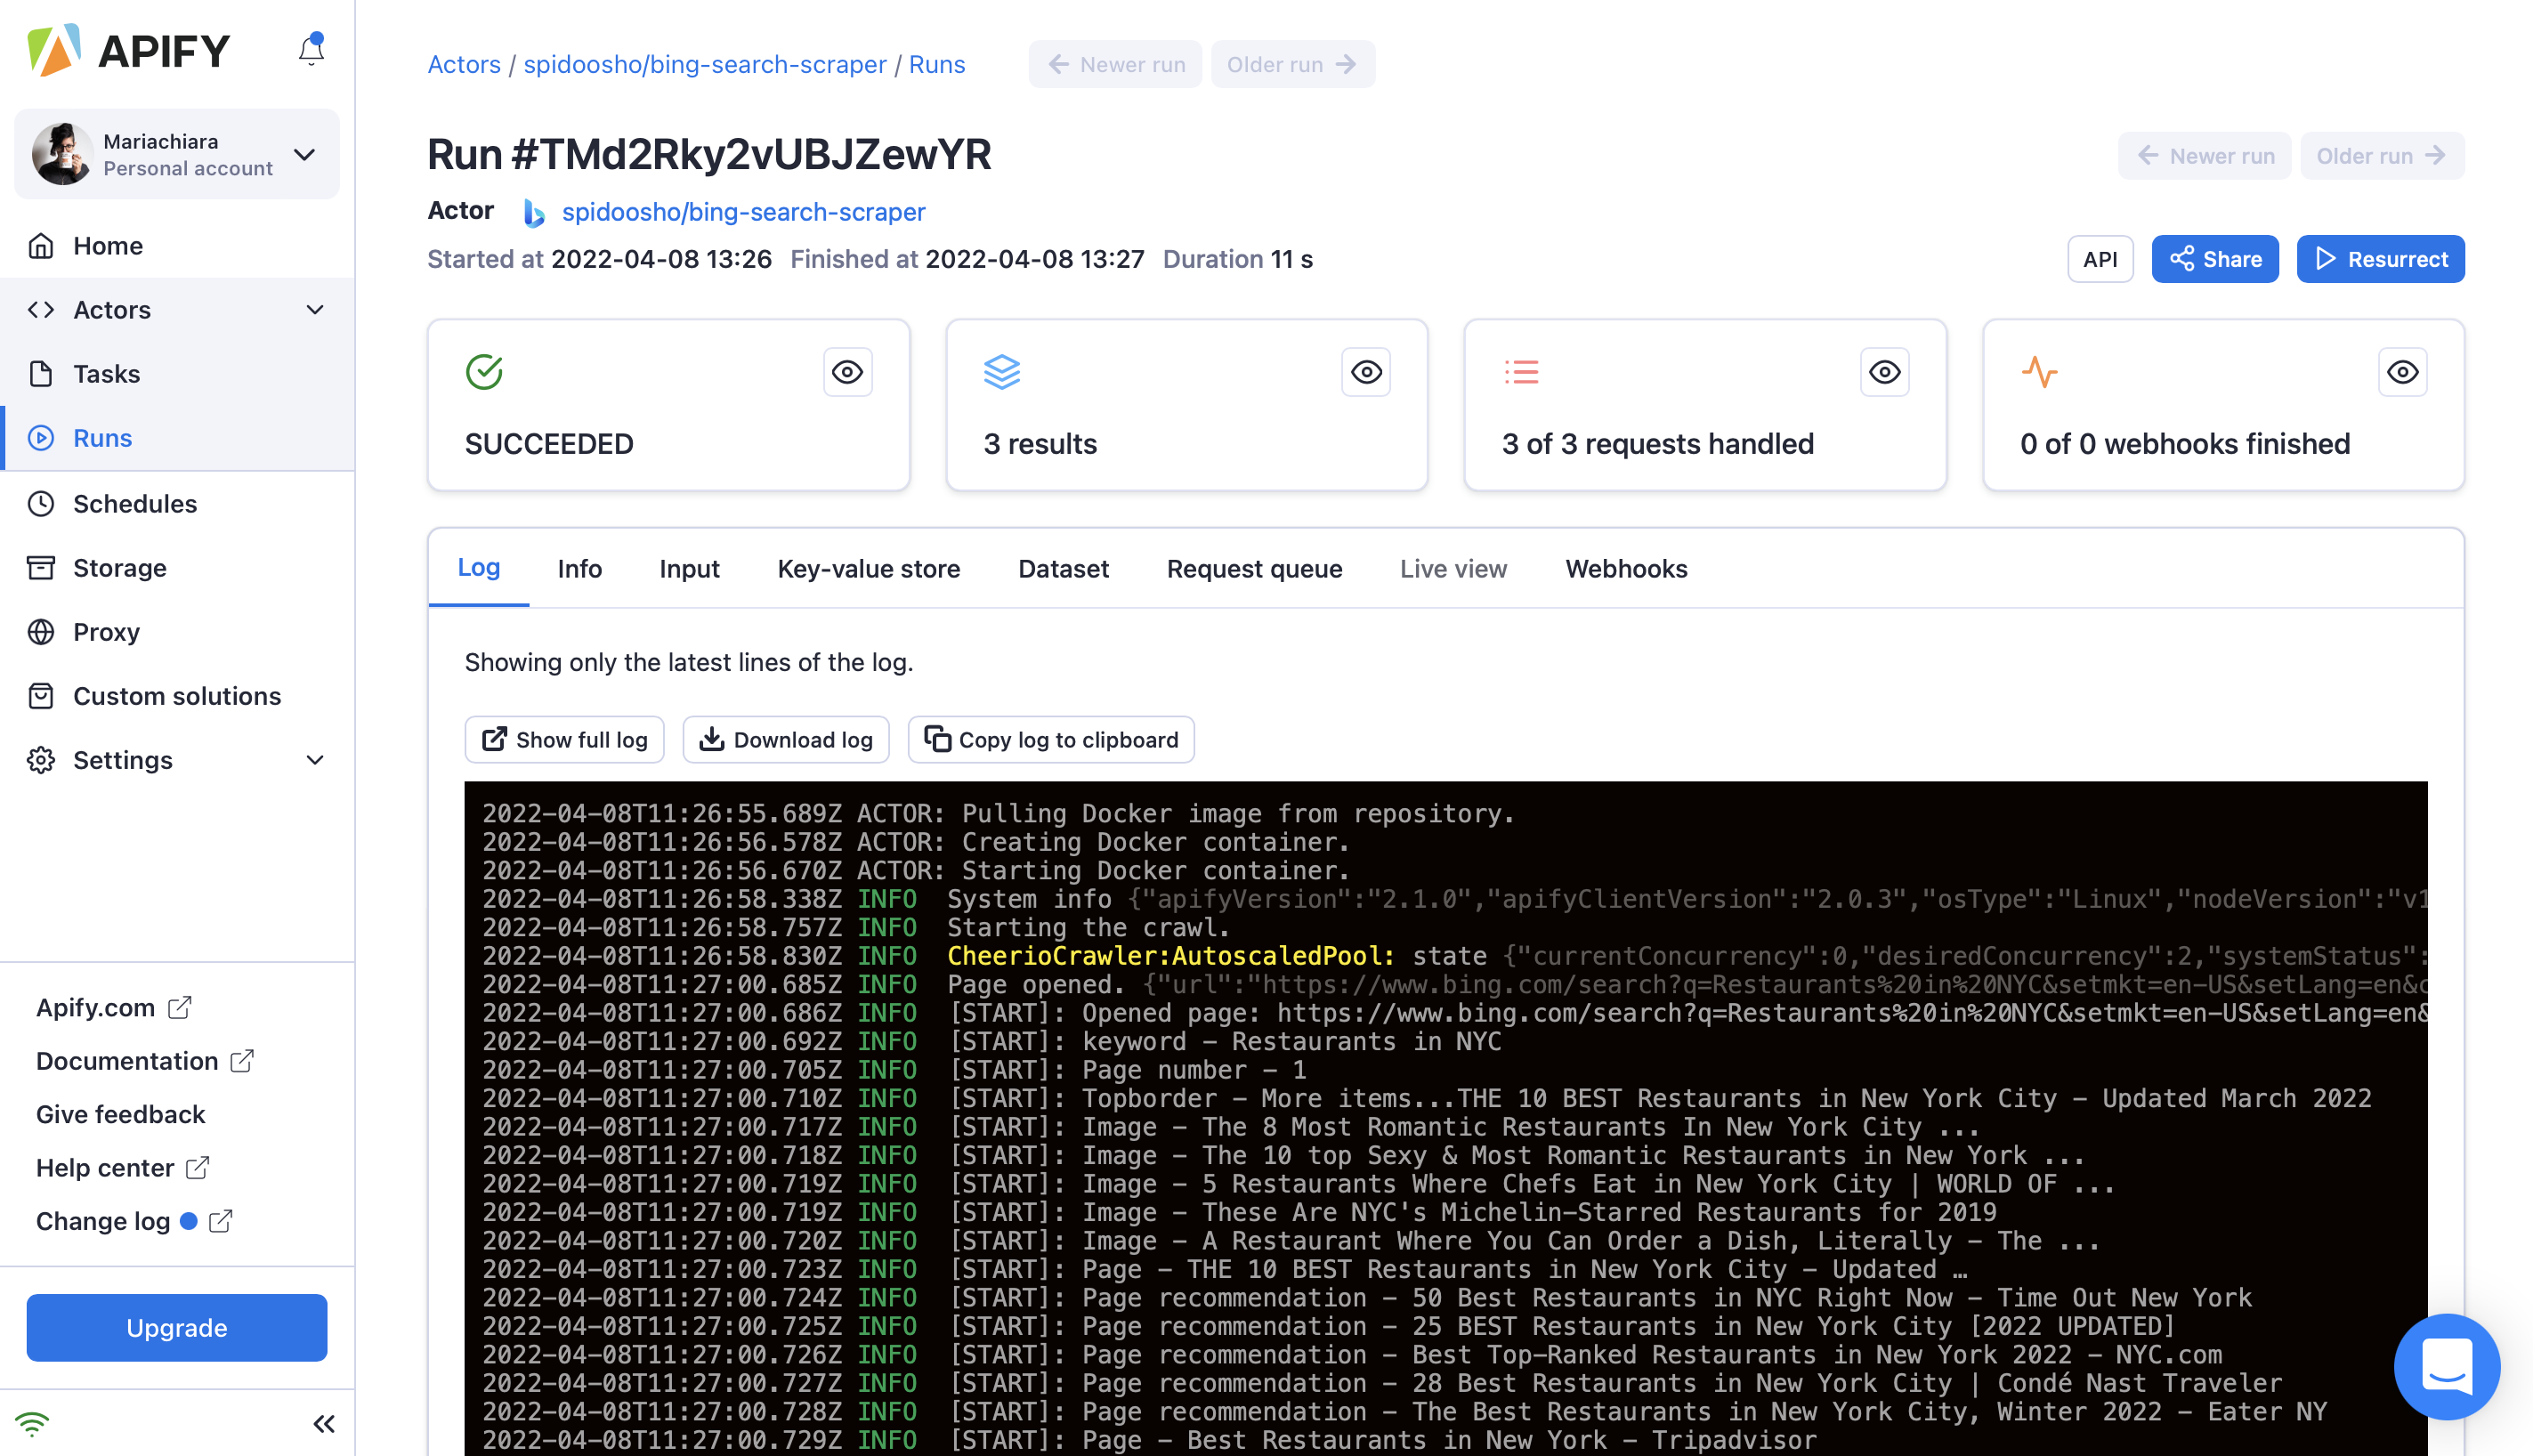
Task: Click Show full log button
Action: [564, 740]
